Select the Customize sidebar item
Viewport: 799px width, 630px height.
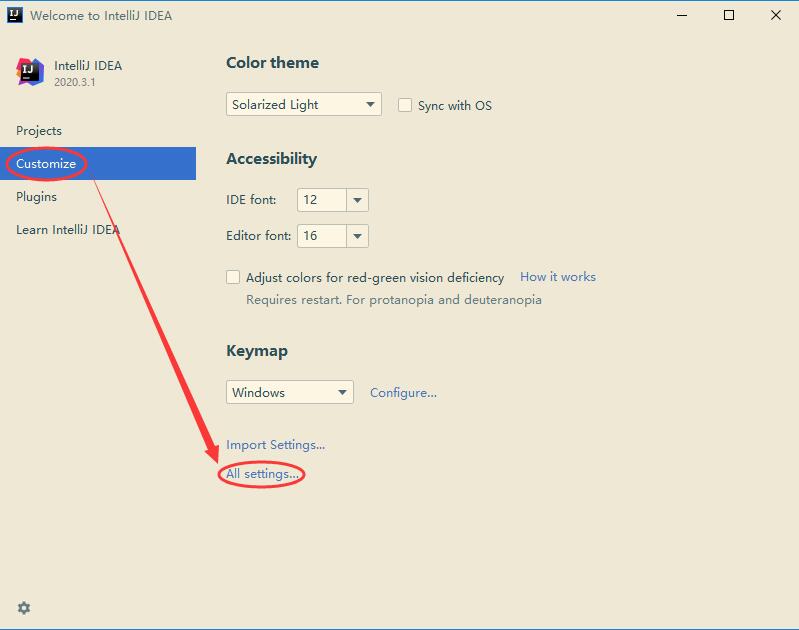coord(98,163)
